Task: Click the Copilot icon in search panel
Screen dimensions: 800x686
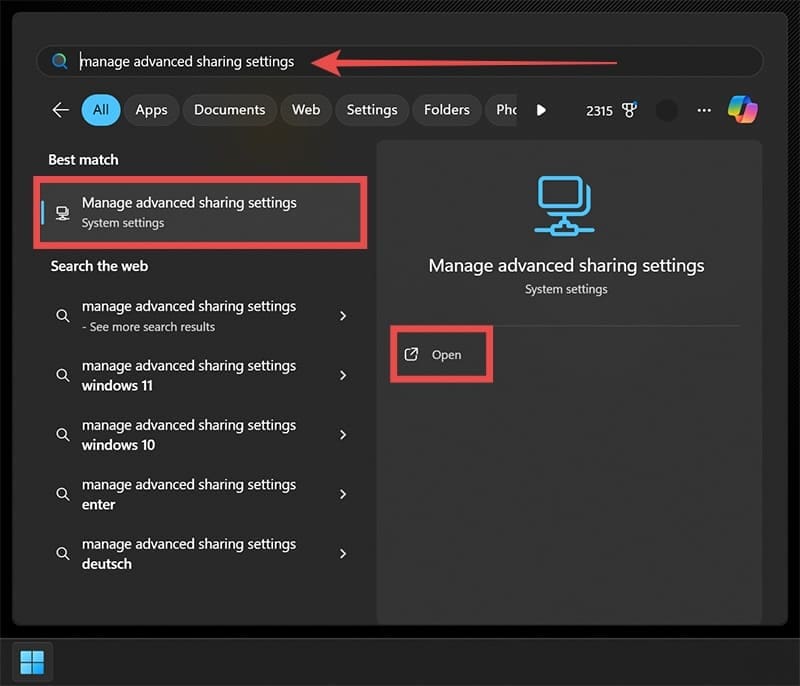Action: 742,110
